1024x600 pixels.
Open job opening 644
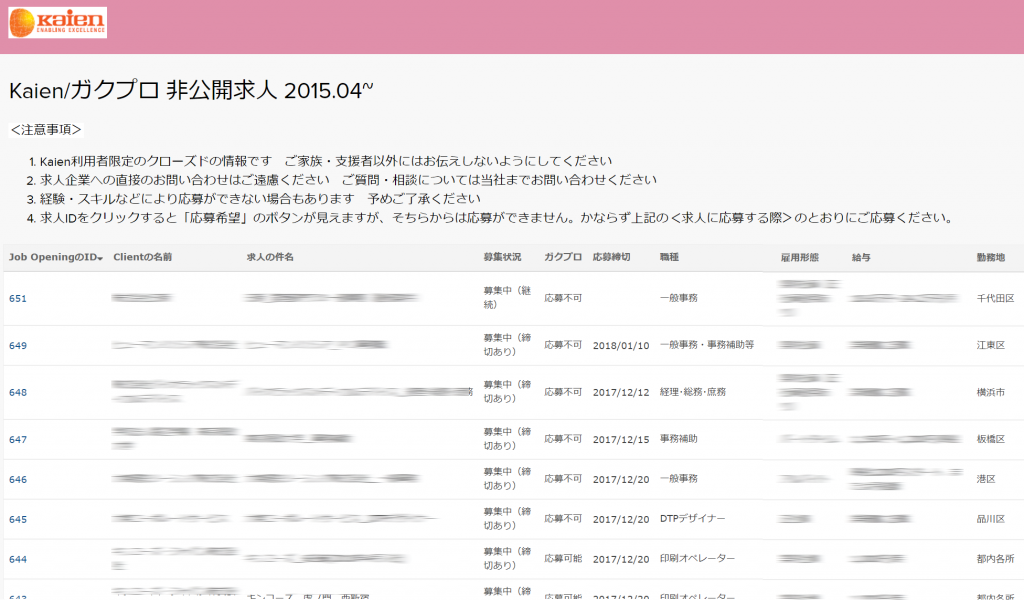(18, 559)
